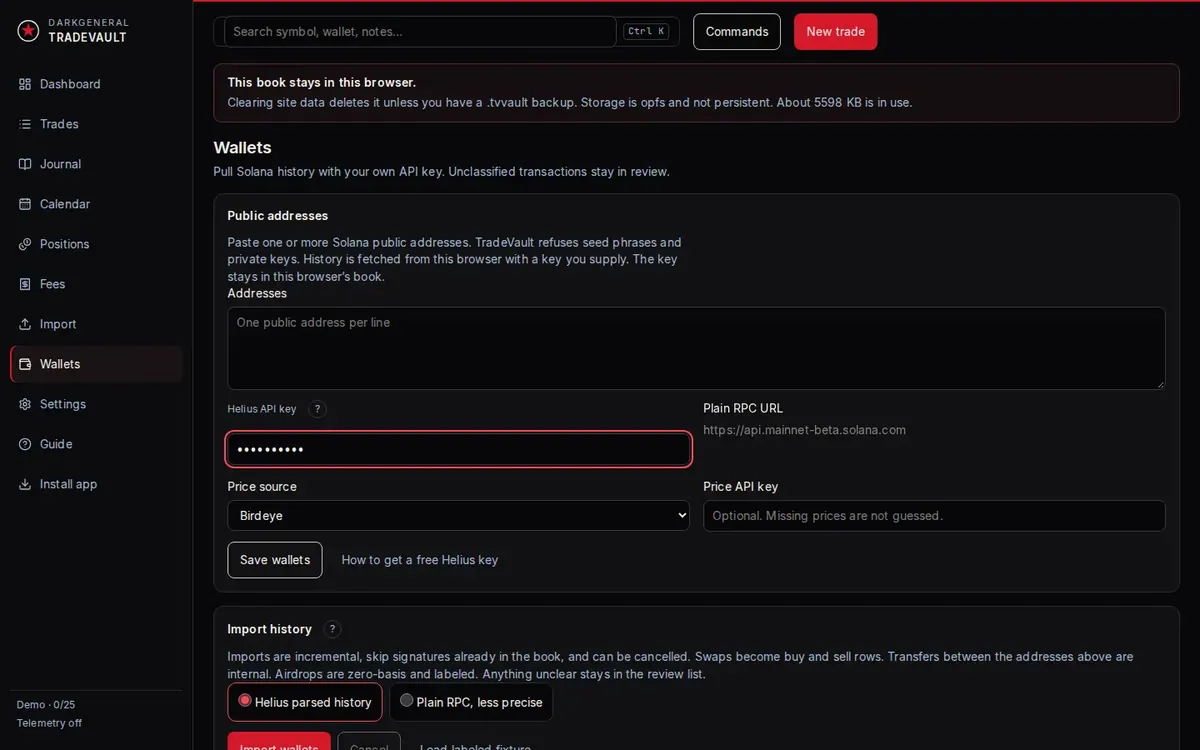Open the Fees receipt icon
1200x750 pixels.
click(25, 284)
